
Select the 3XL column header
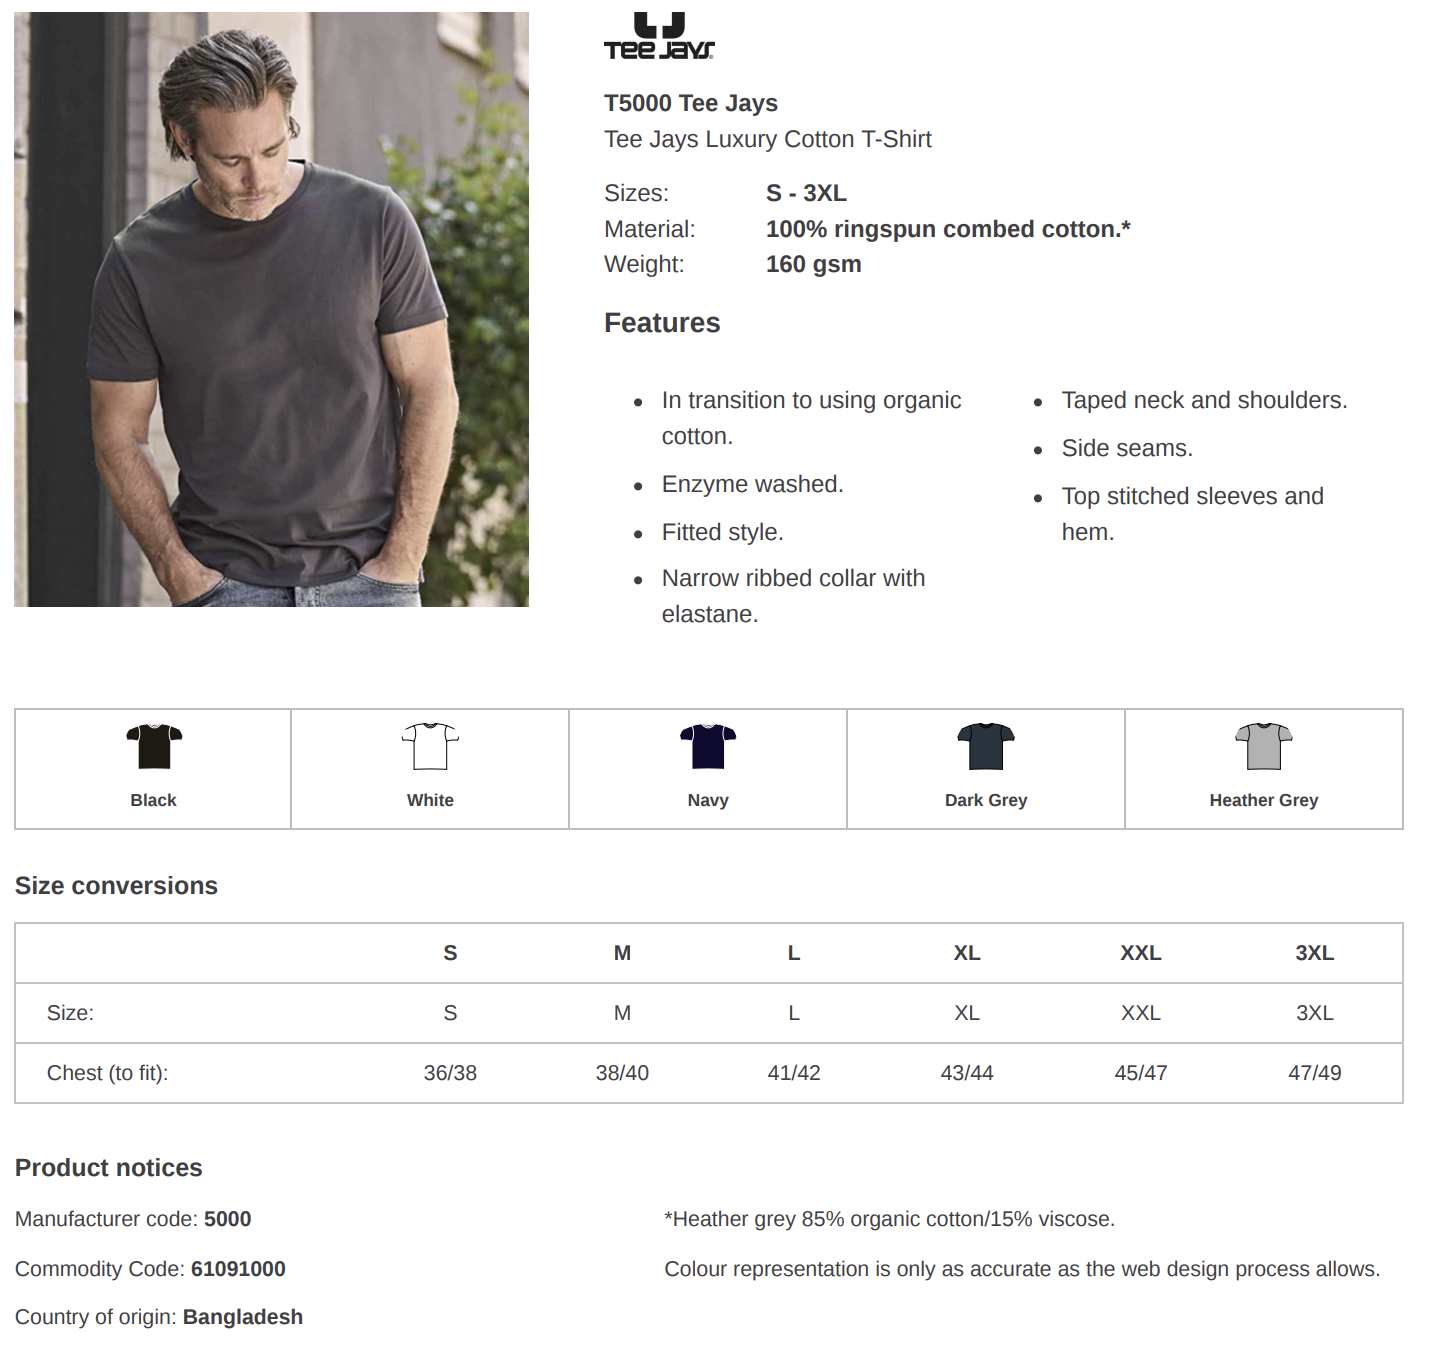coord(1315,953)
